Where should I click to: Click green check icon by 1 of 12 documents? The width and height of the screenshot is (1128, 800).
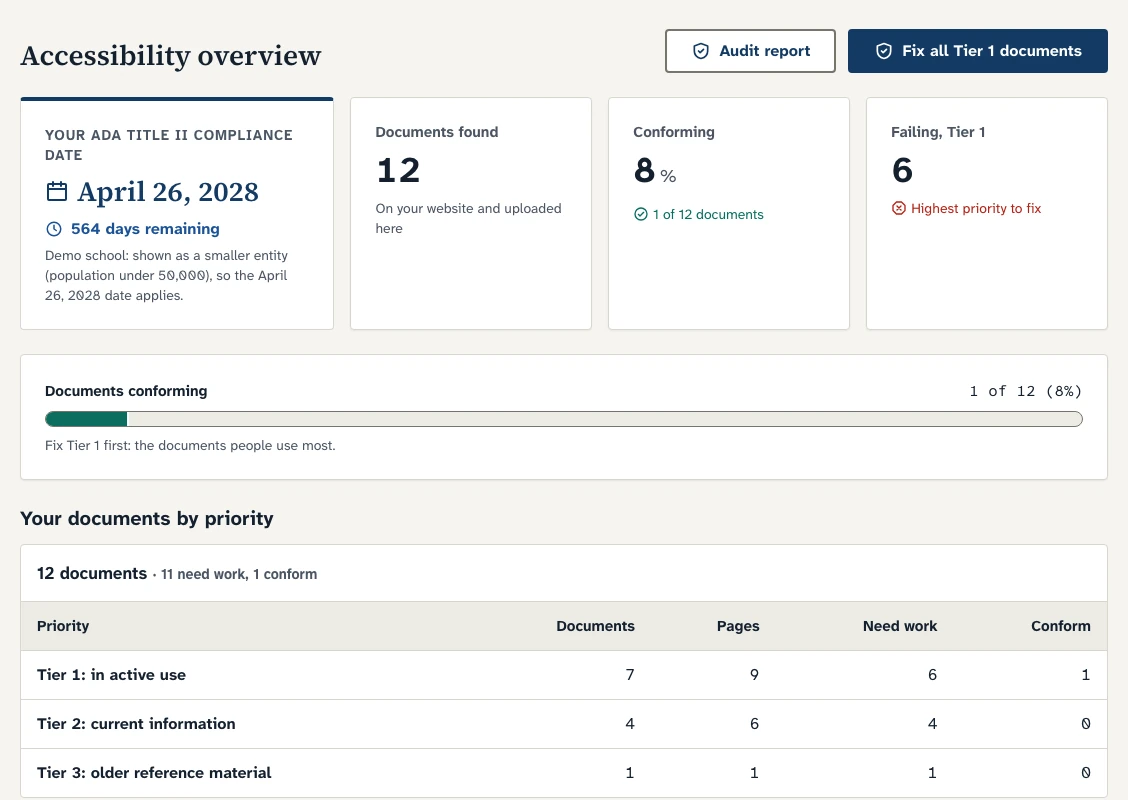pos(641,214)
